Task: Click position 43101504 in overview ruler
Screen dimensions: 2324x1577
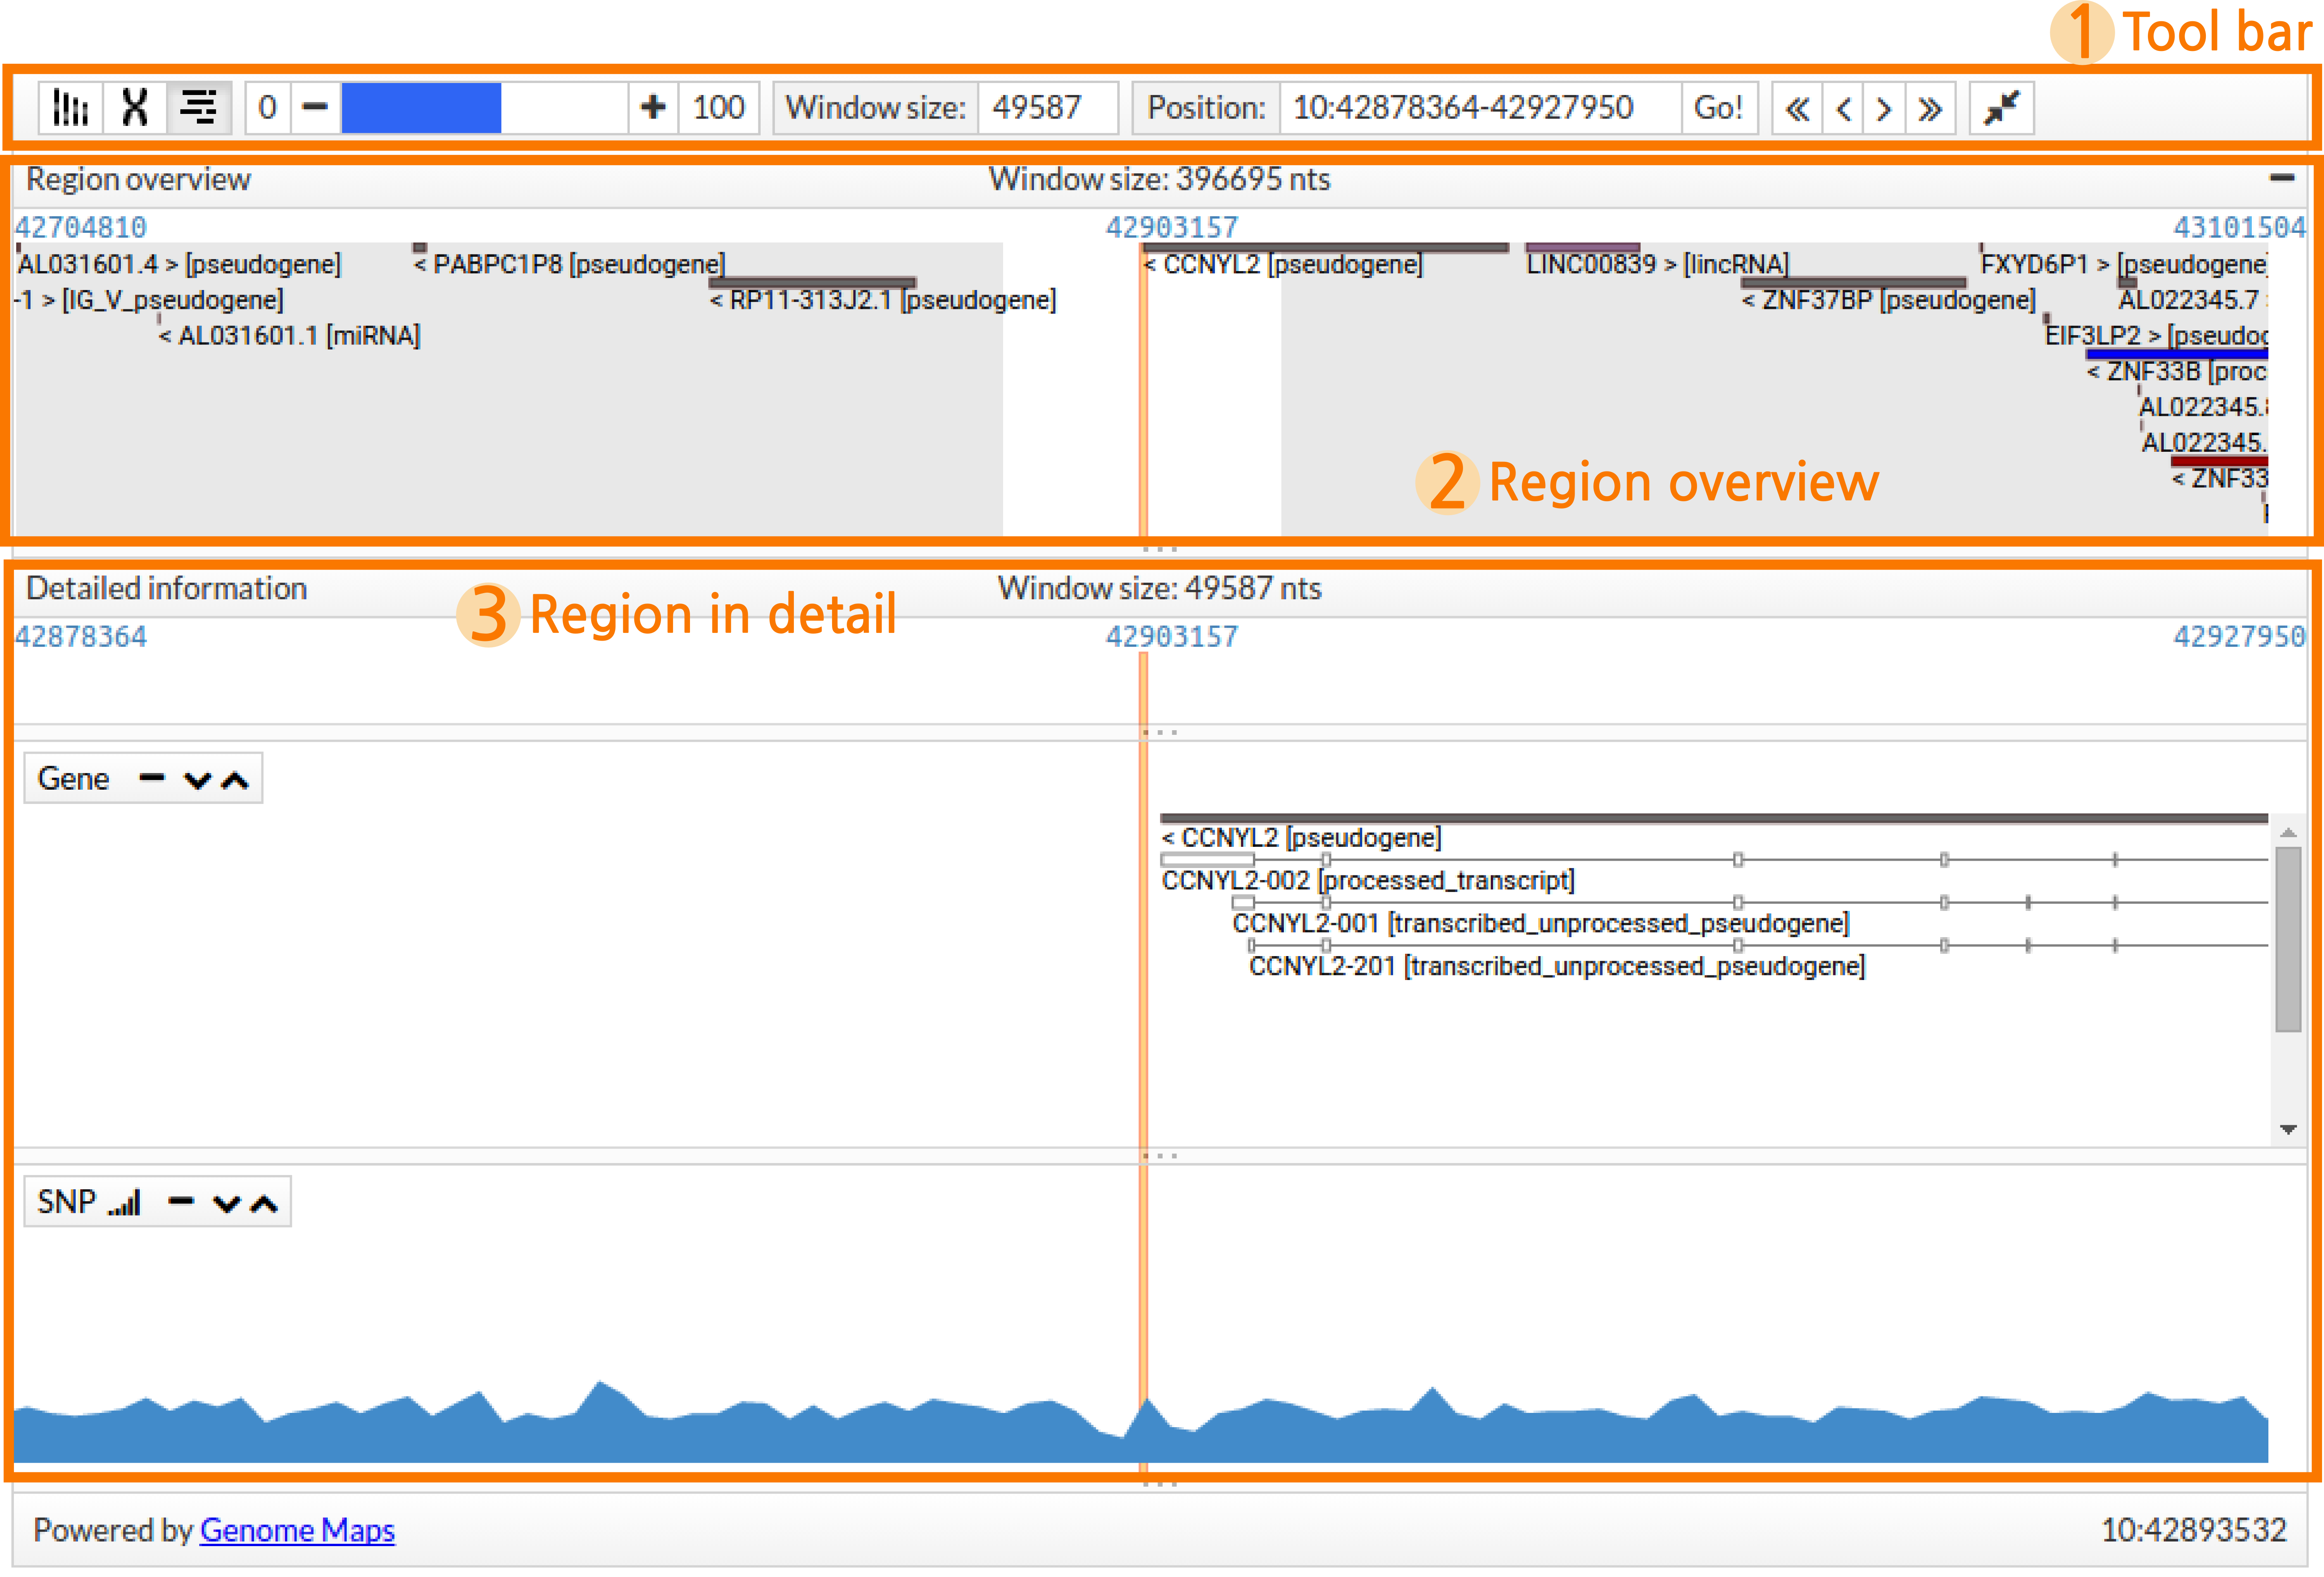Action: [2239, 228]
